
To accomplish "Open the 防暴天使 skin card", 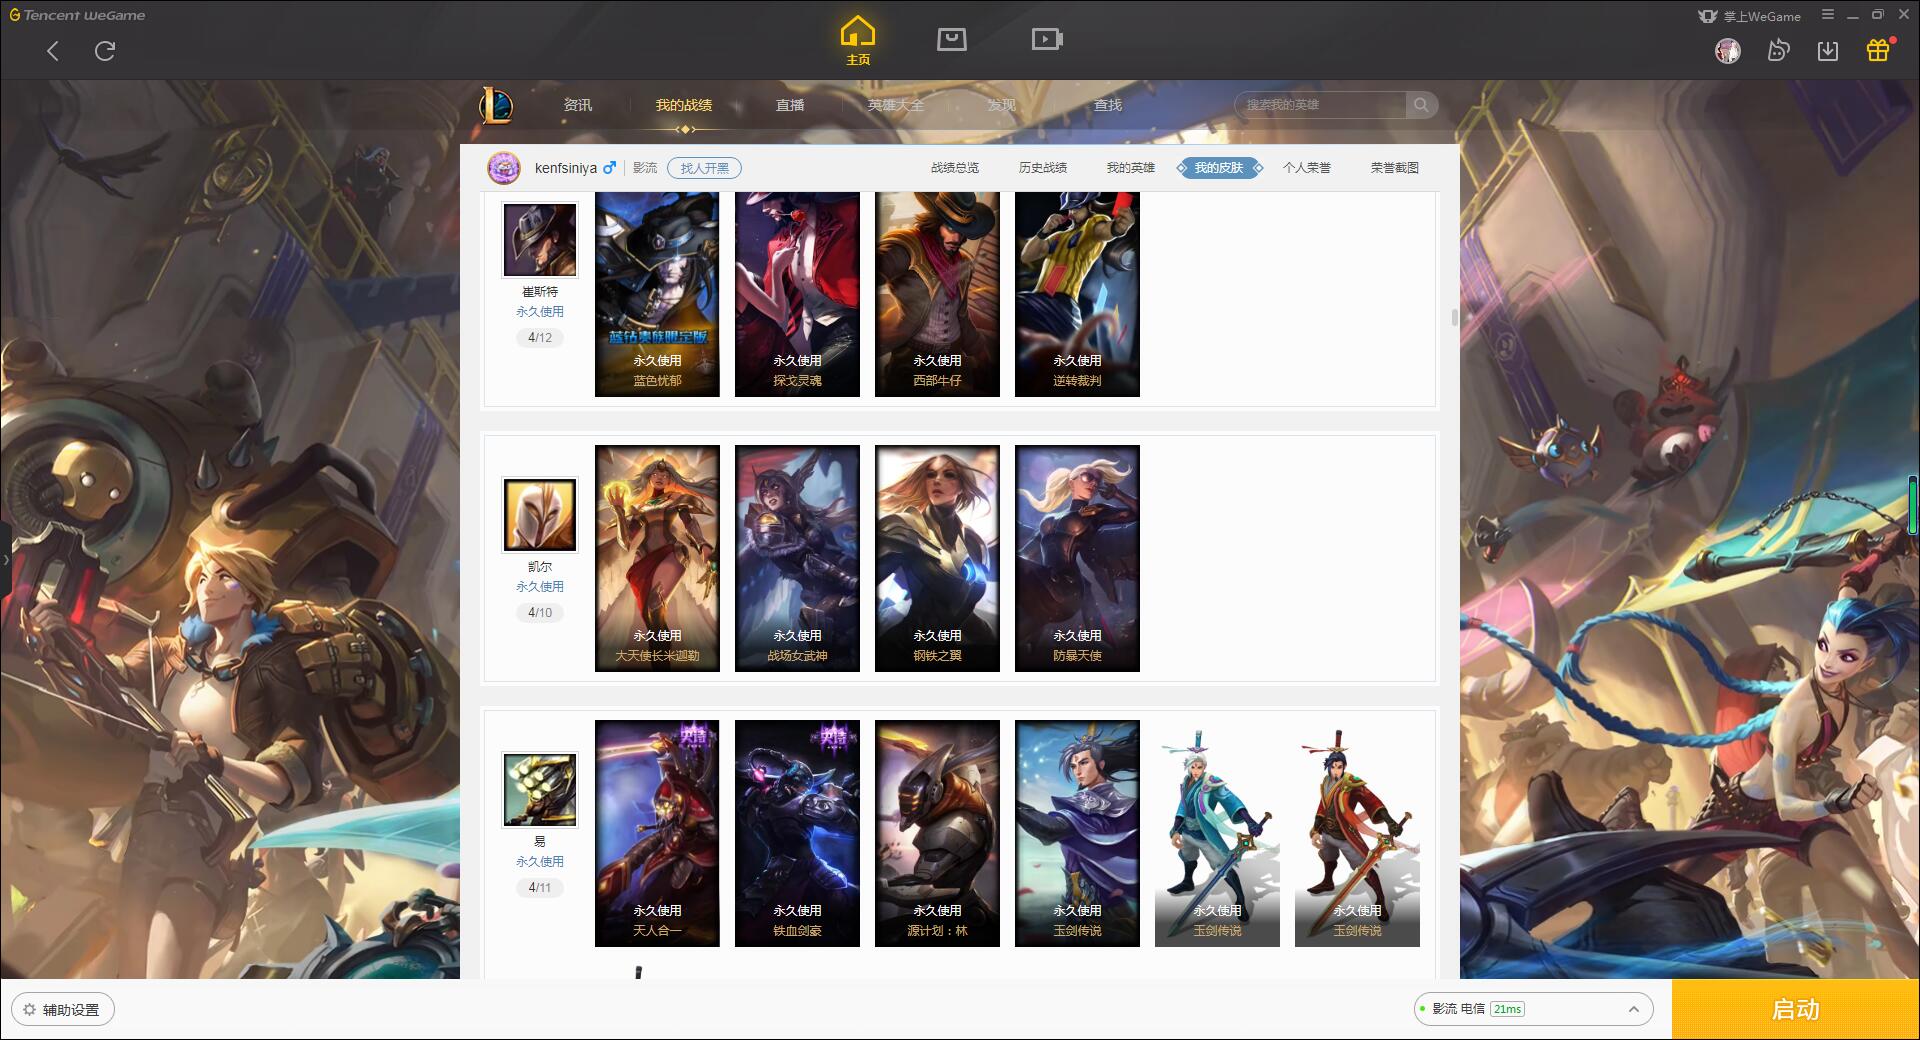I will click(1077, 559).
